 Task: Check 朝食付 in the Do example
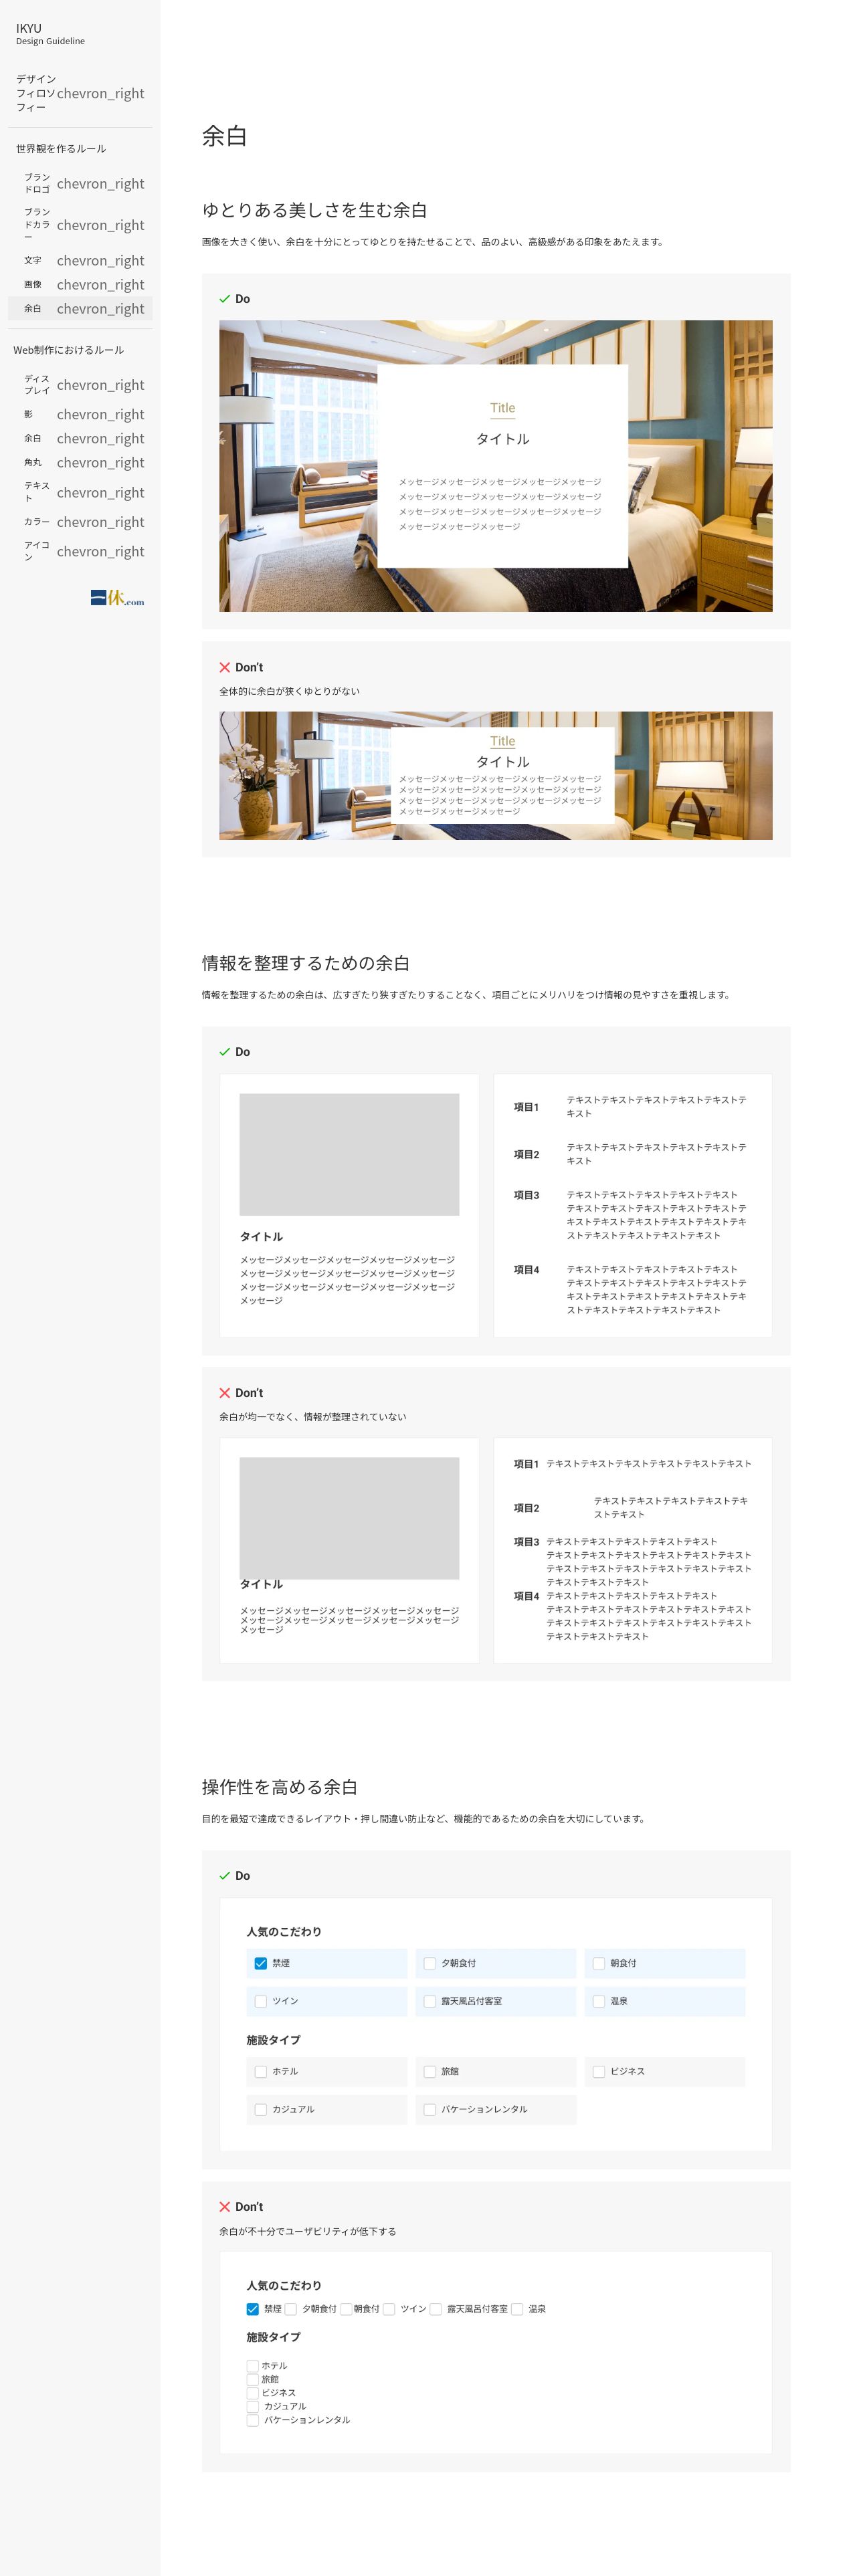tap(599, 1963)
